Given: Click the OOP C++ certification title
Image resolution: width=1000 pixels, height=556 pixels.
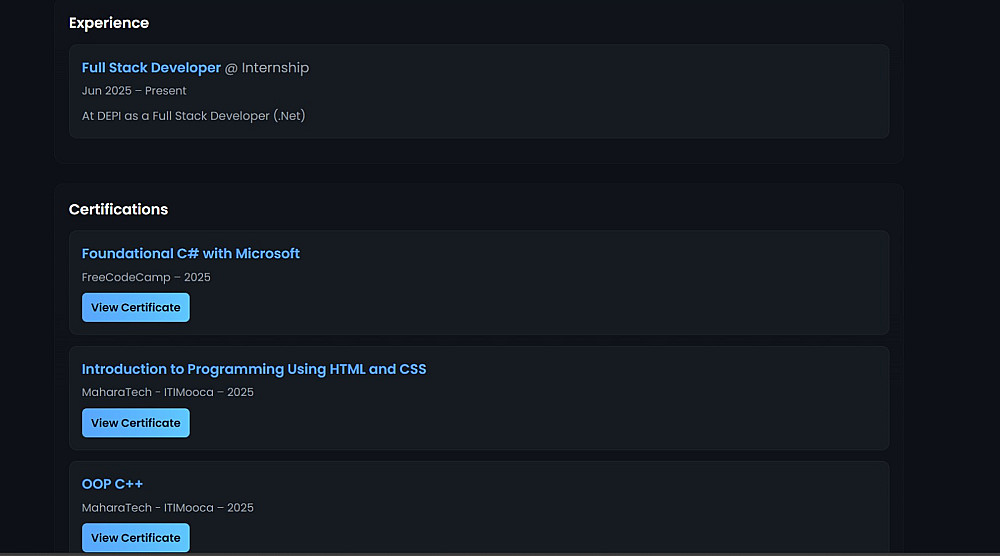Looking at the screenshot, I should (112, 484).
